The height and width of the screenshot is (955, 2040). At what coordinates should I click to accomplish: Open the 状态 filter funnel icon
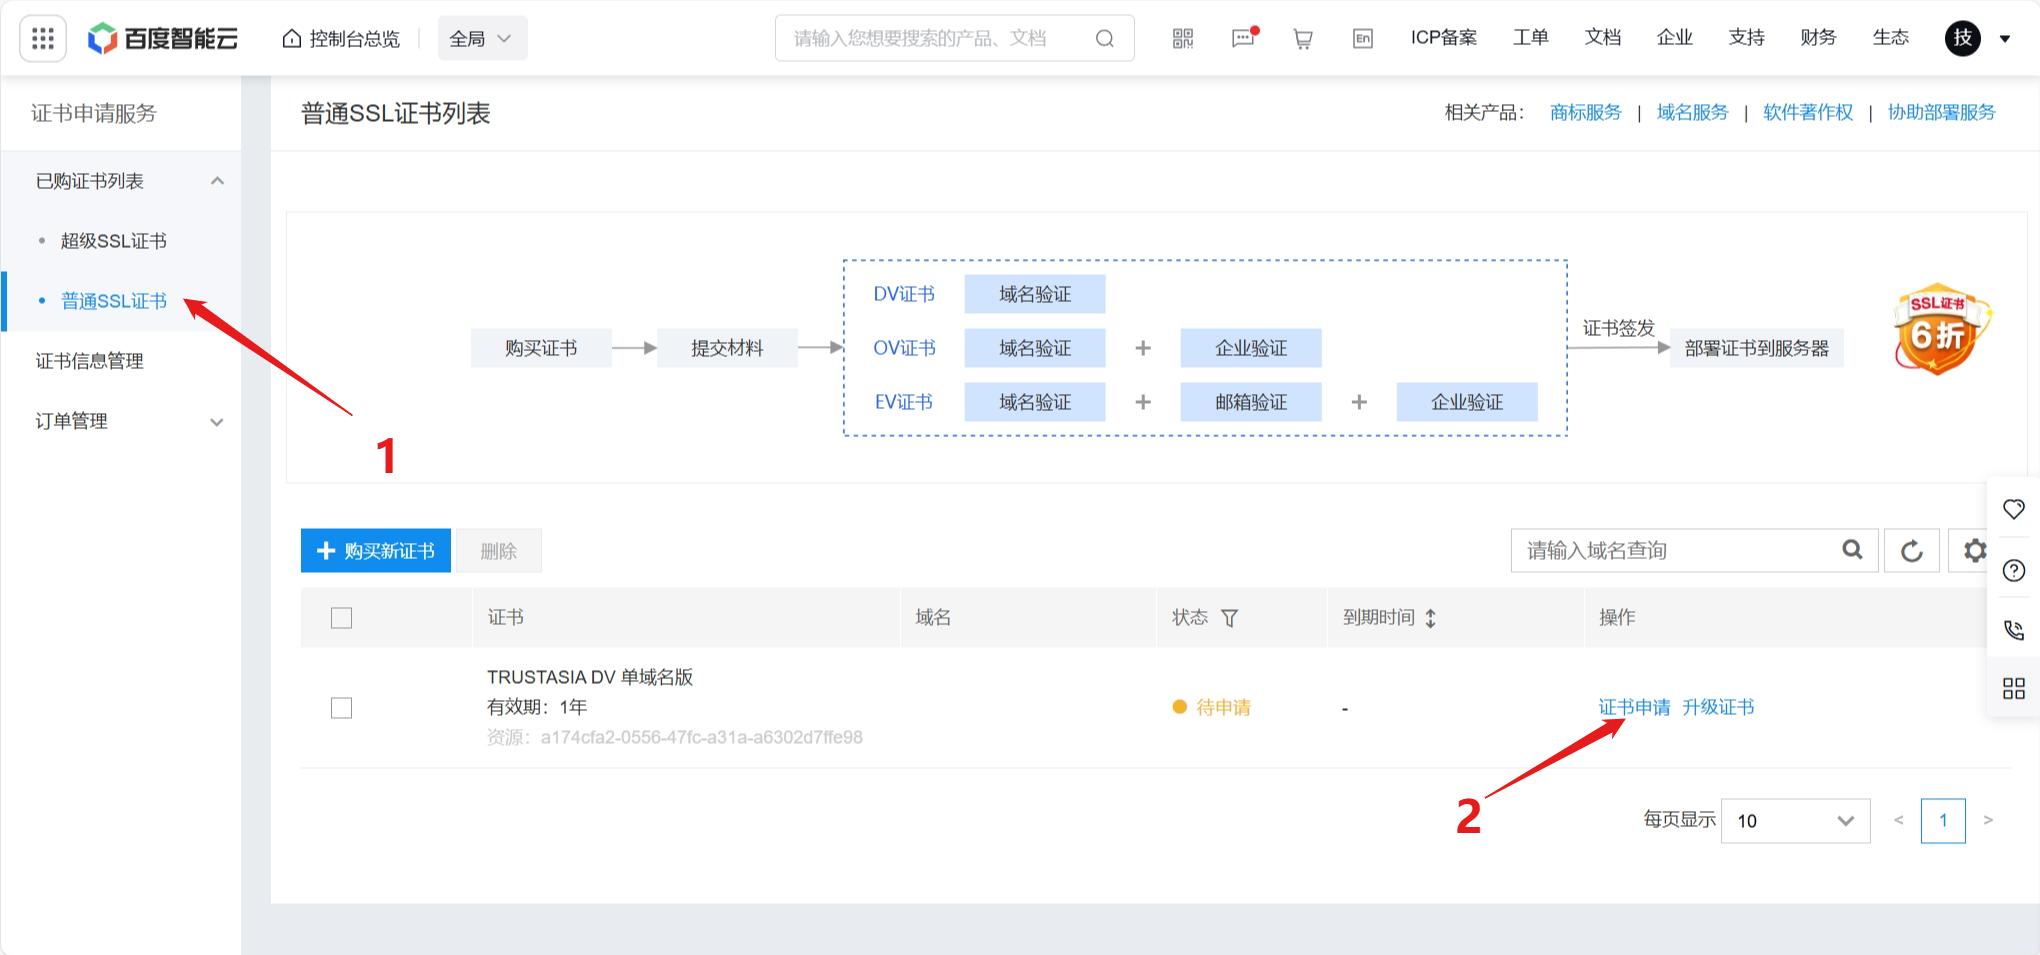pos(1230,618)
